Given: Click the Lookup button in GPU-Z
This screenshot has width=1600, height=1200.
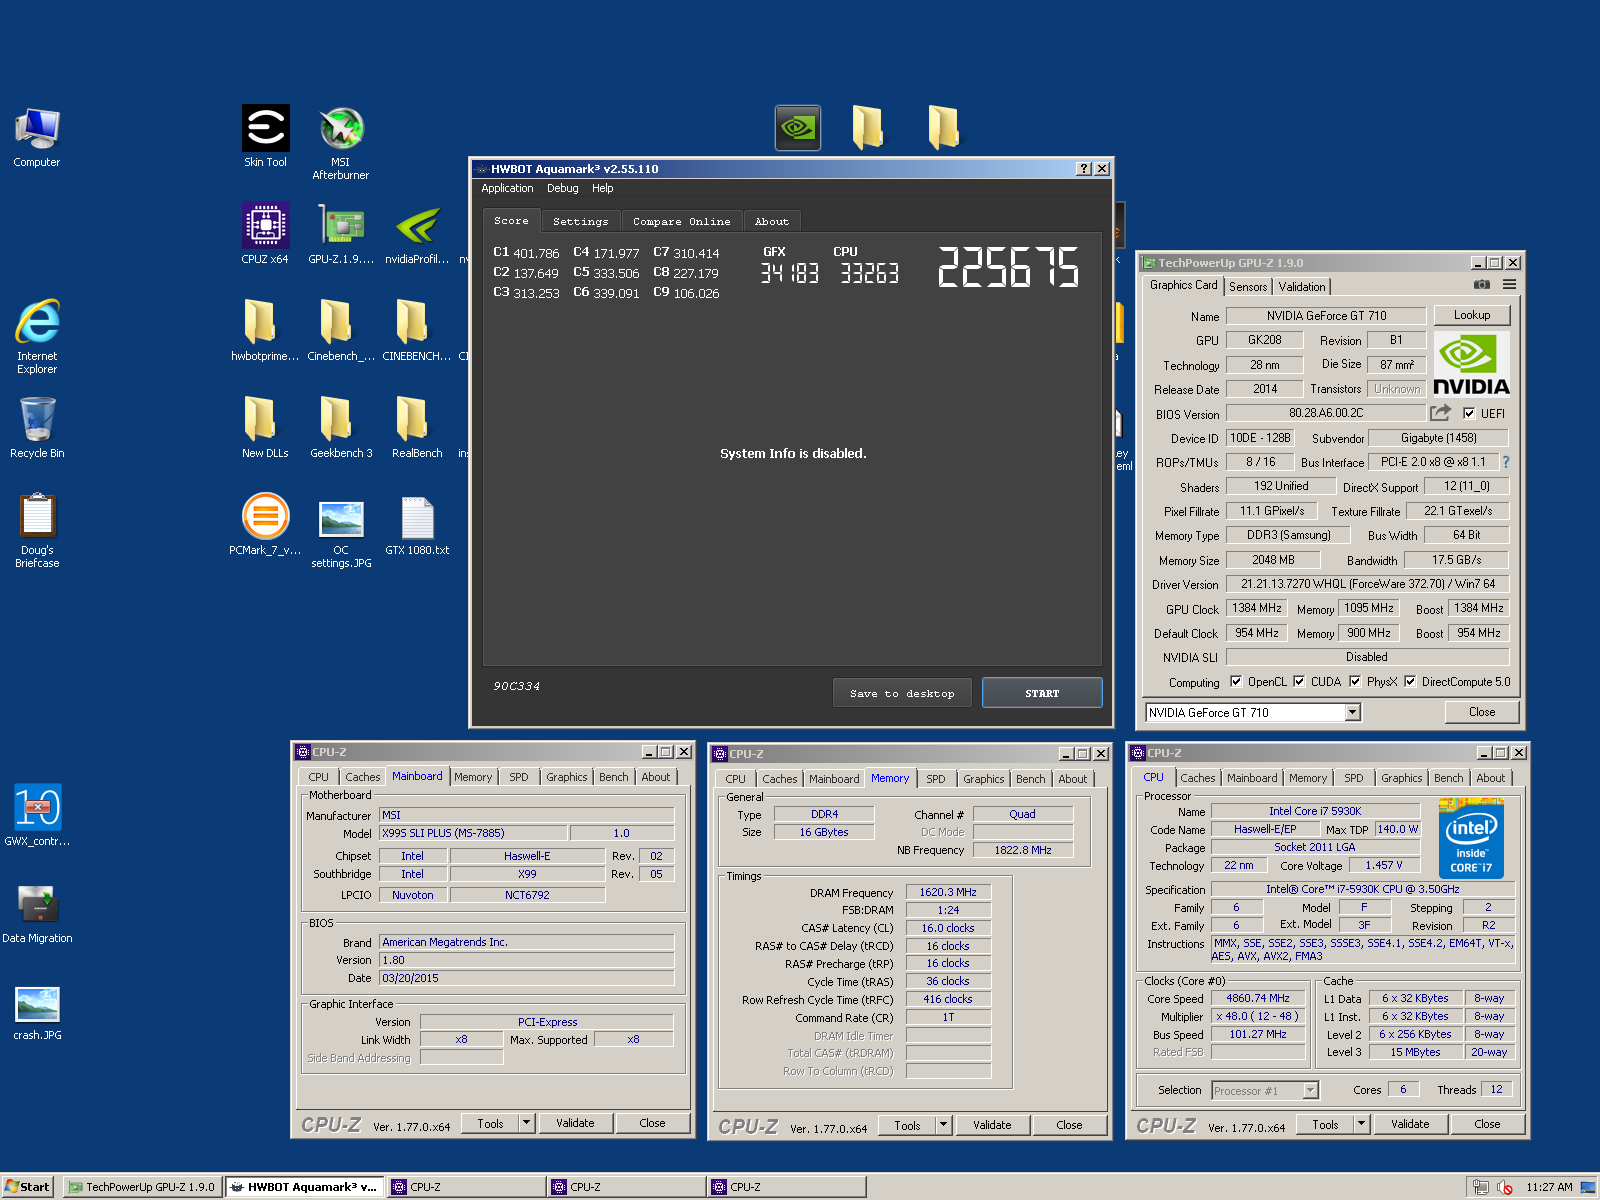Looking at the screenshot, I should pos(1471,315).
